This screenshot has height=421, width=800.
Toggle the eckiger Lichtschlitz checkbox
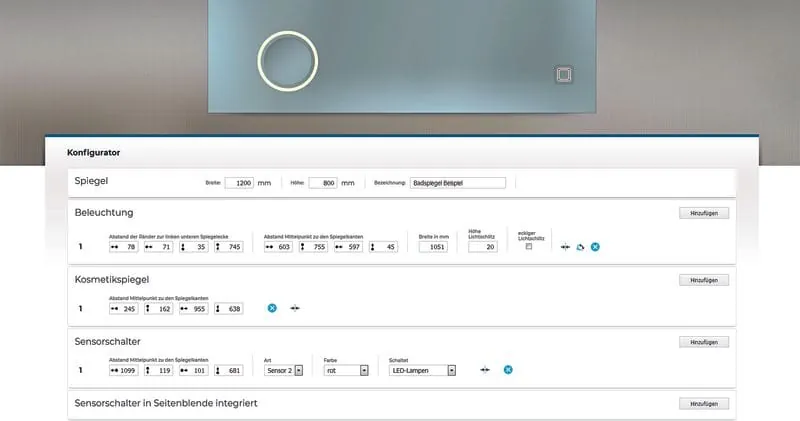(529, 246)
